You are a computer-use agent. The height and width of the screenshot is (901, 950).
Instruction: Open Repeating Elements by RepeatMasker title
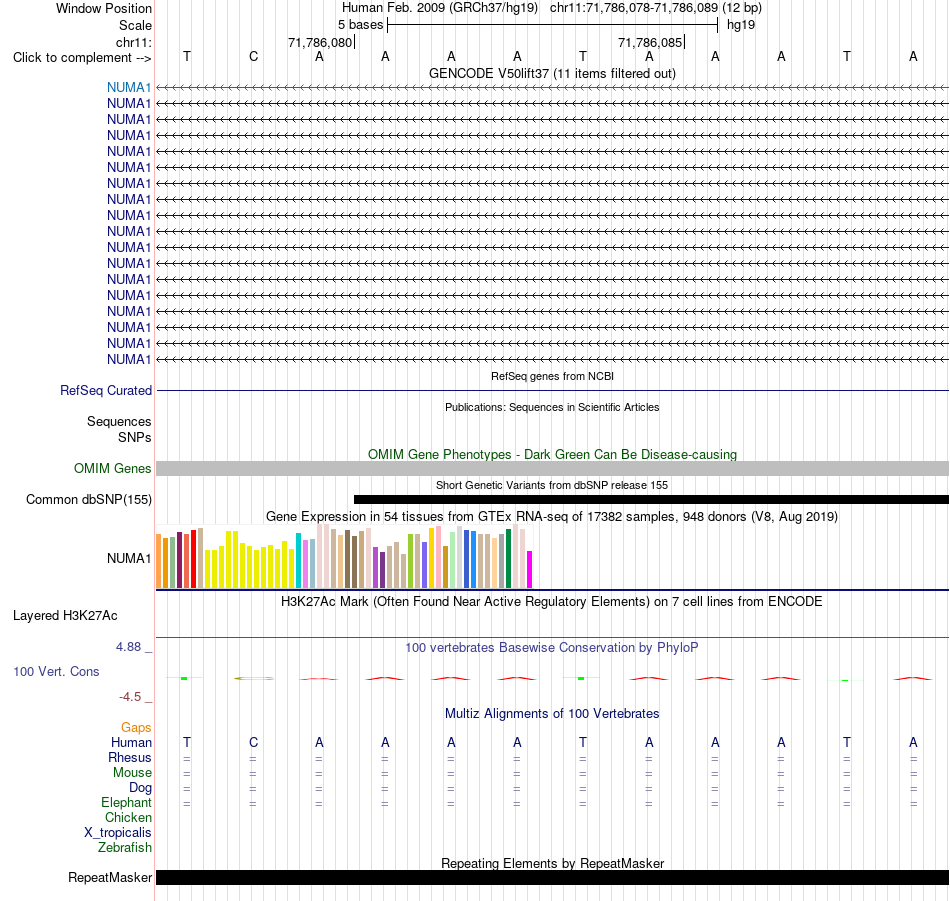(552, 863)
